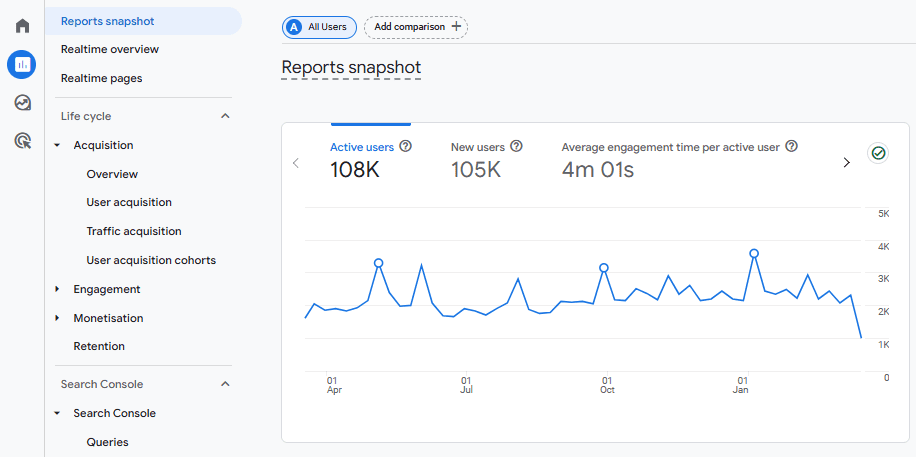The width and height of the screenshot is (916, 457).
Task: Click the help icon beside Active users
Action: pyautogui.click(x=405, y=146)
